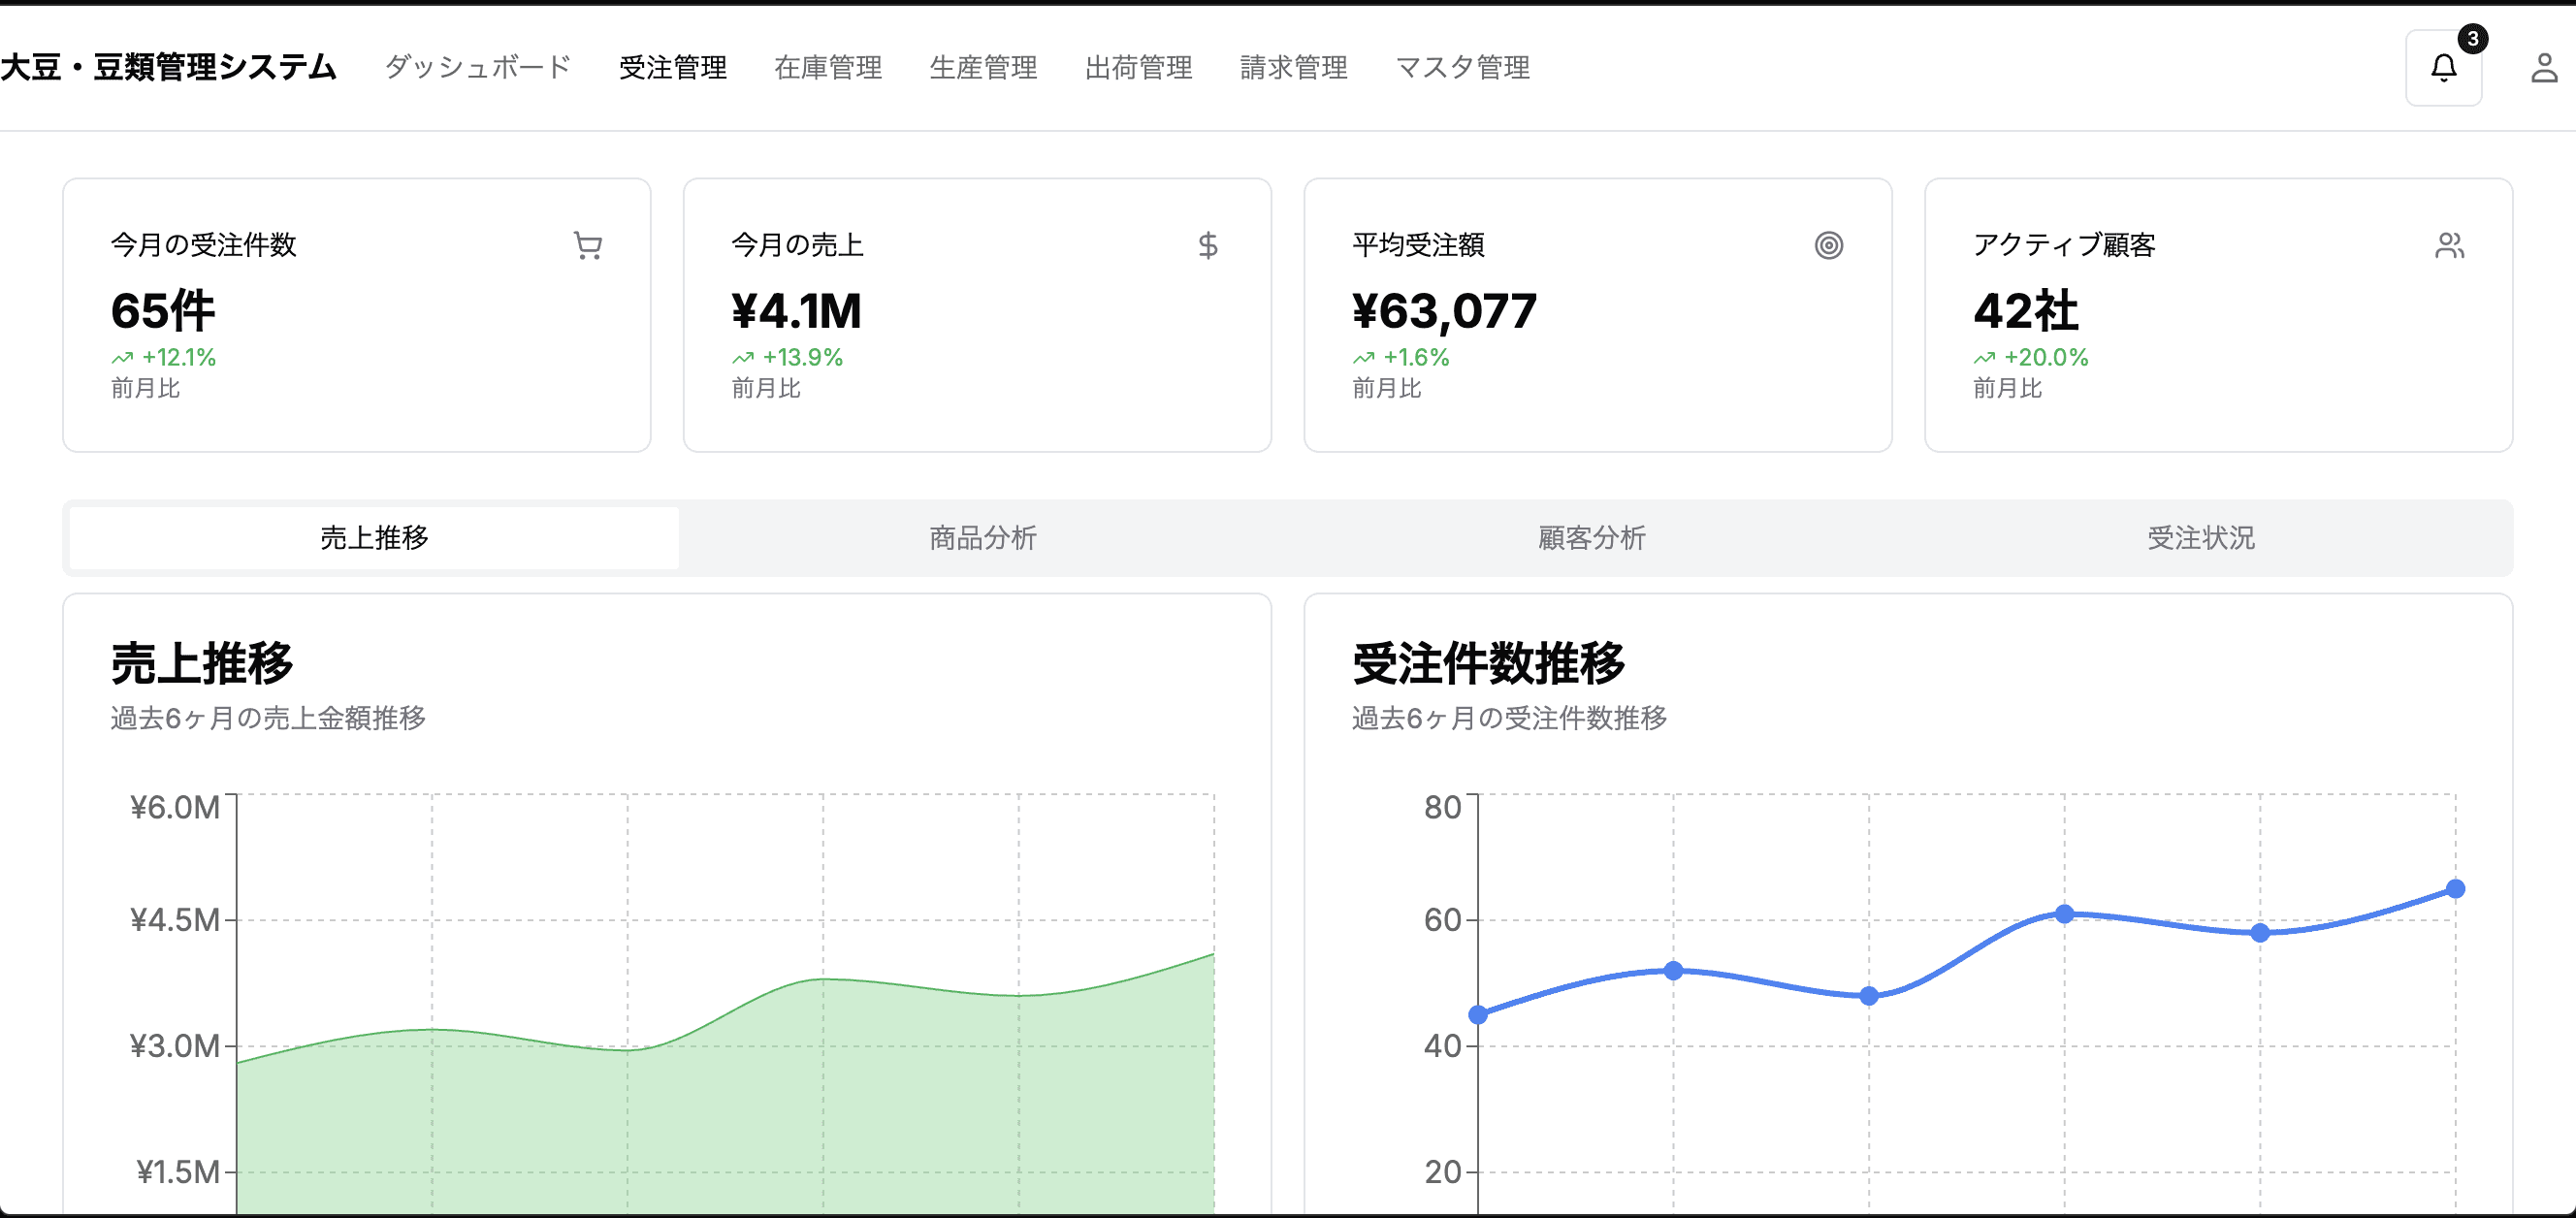This screenshot has height=1218, width=2576.
Task: Click the users icon in アクティブ顧客 card
Action: click(2450, 245)
